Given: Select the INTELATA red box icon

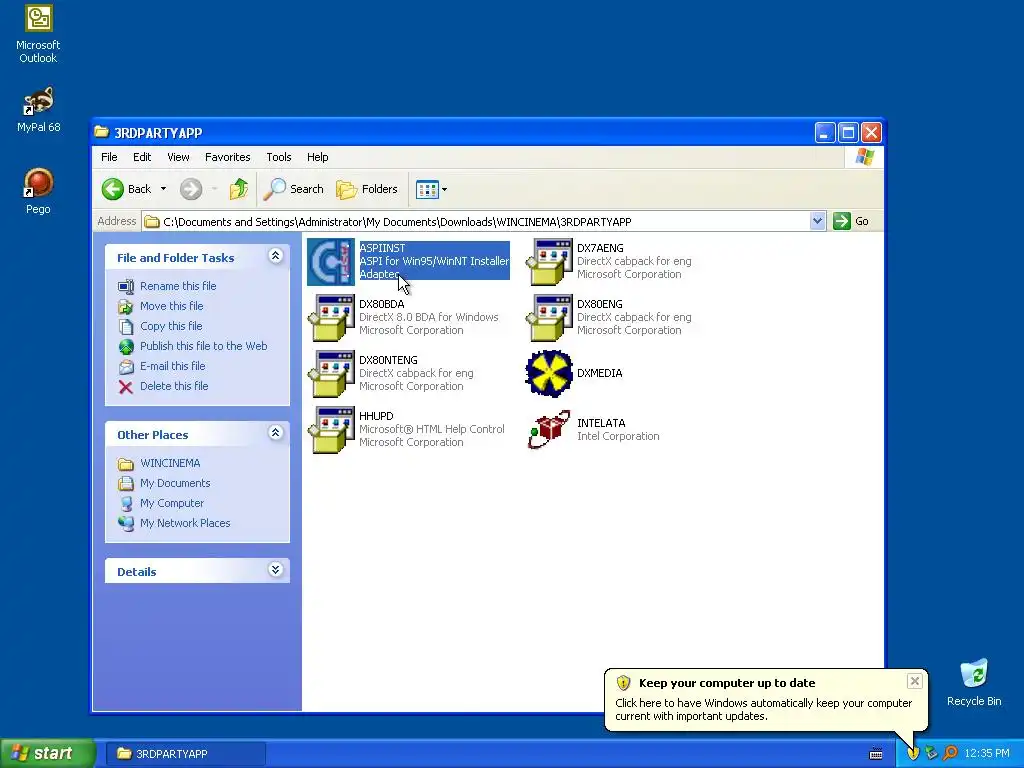Looking at the screenshot, I should [x=549, y=430].
